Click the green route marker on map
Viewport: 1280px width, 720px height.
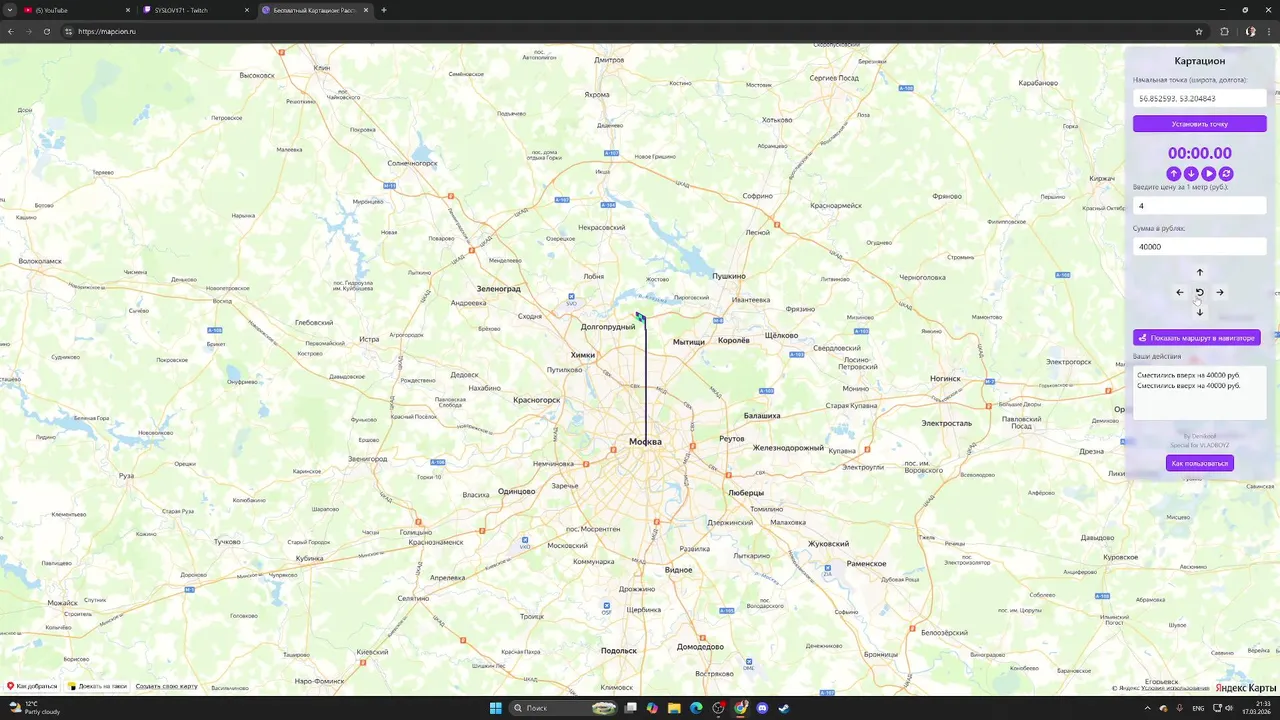pos(640,317)
